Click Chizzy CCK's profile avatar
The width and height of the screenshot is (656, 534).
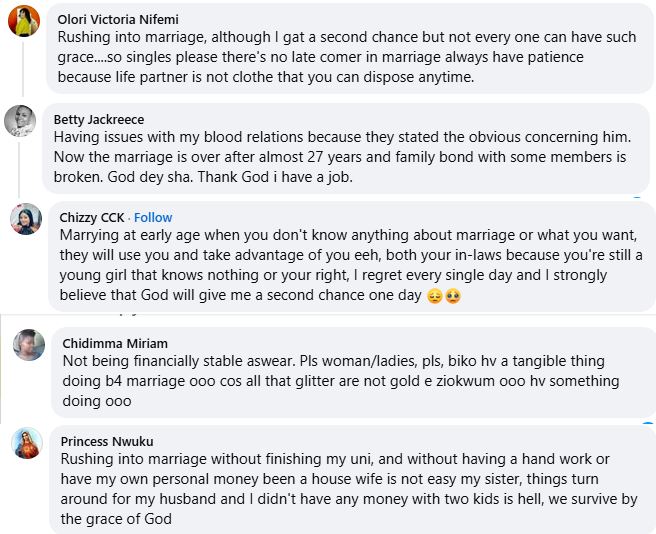pyautogui.click(x=25, y=219)
